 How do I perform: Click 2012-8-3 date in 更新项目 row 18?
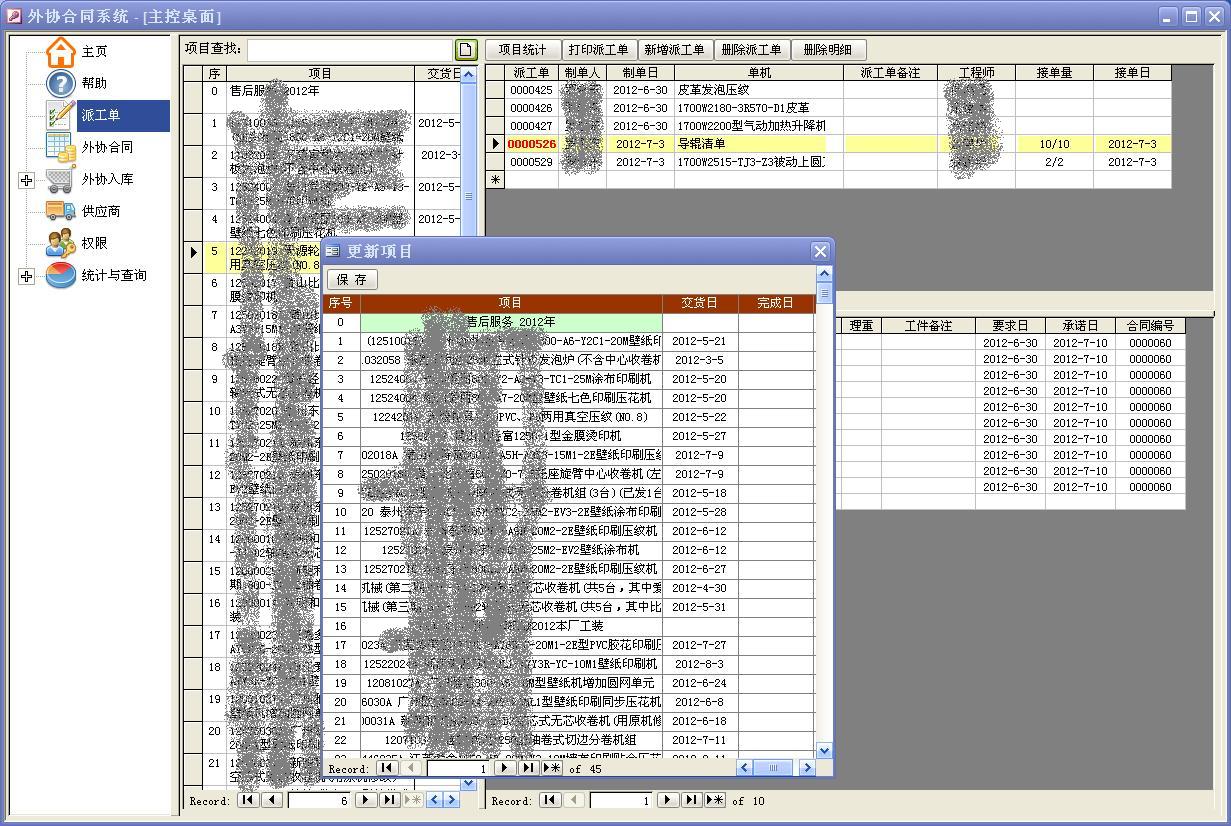click(x=700, y=664)
